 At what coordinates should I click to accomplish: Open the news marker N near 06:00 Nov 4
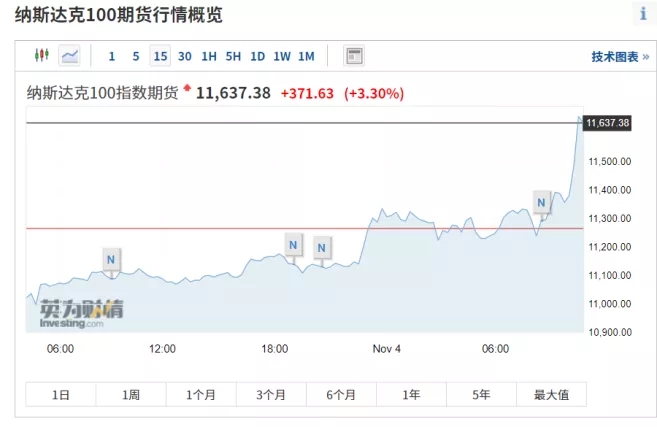click(541, 203)
